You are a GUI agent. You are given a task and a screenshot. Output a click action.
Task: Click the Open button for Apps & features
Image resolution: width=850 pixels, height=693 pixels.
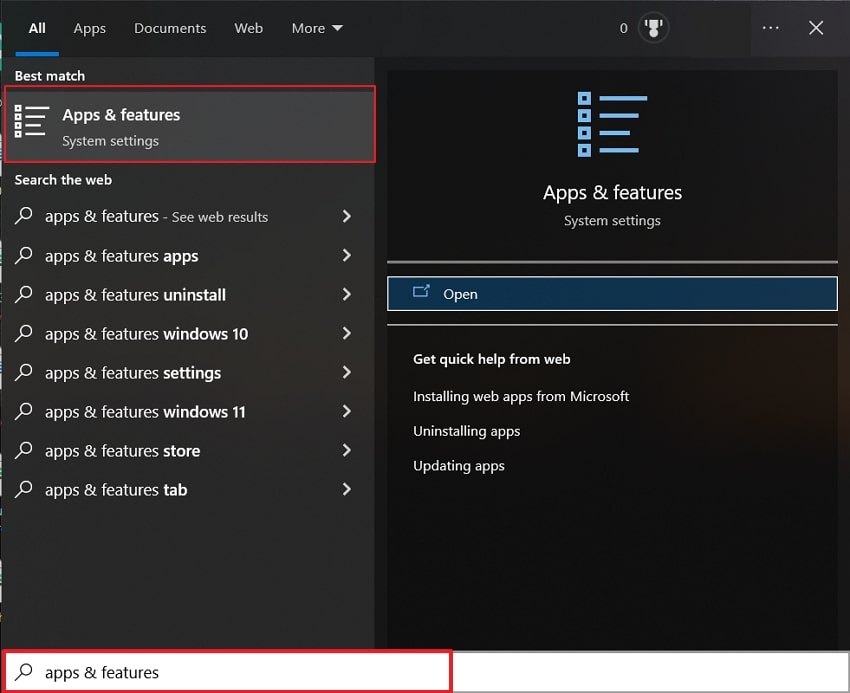[612, 294]
